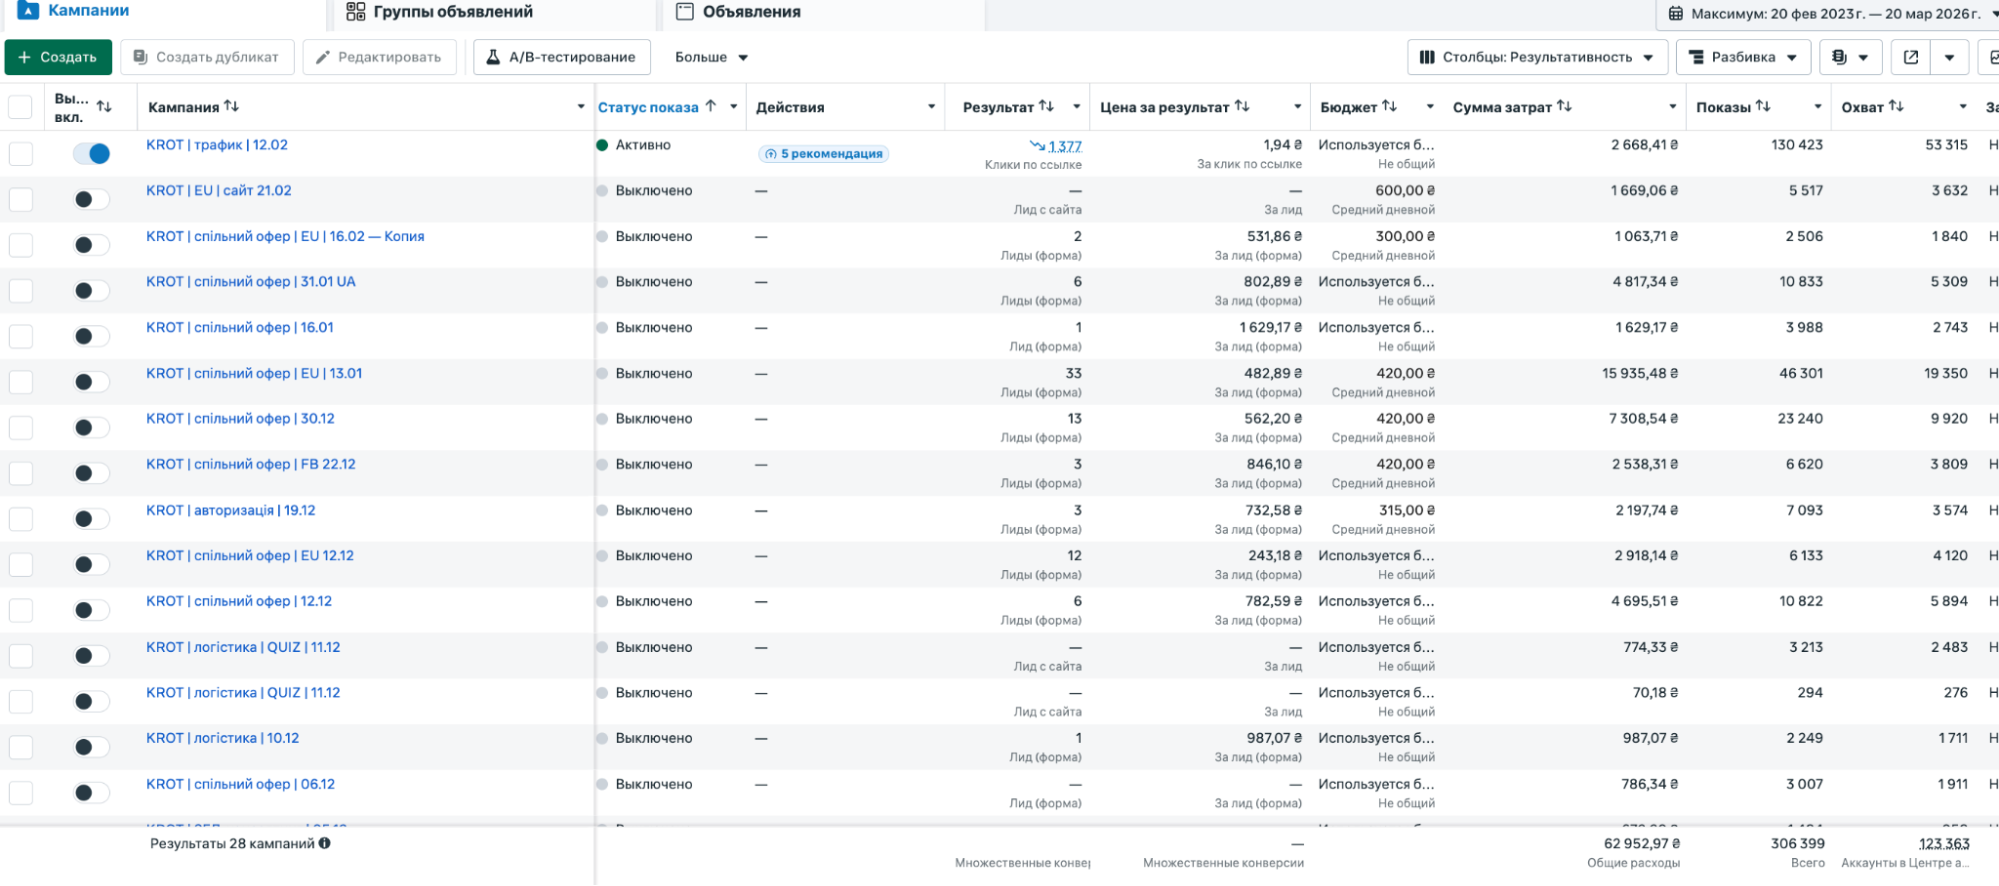1999x886 pixels.
Task: Tick the select-all checkbox in header
Action: (20, 107)
